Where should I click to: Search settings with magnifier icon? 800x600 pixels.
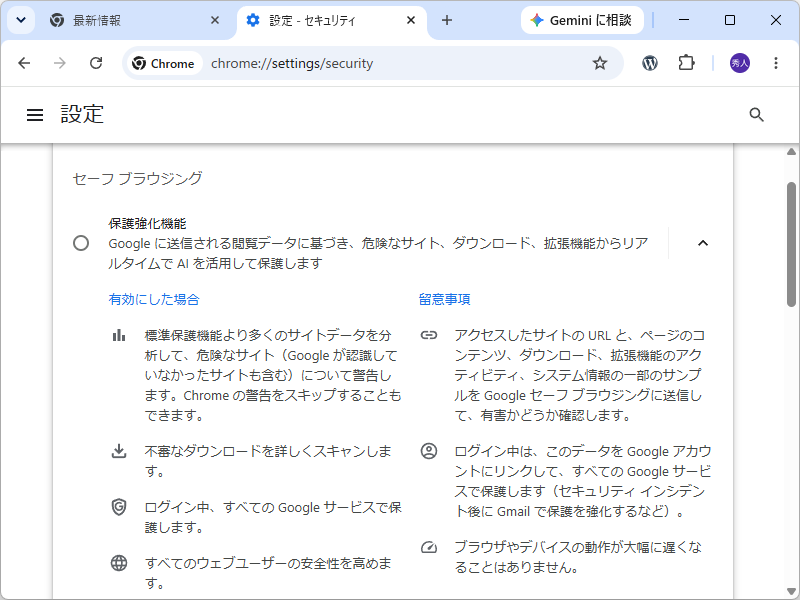tap(756, 115)
